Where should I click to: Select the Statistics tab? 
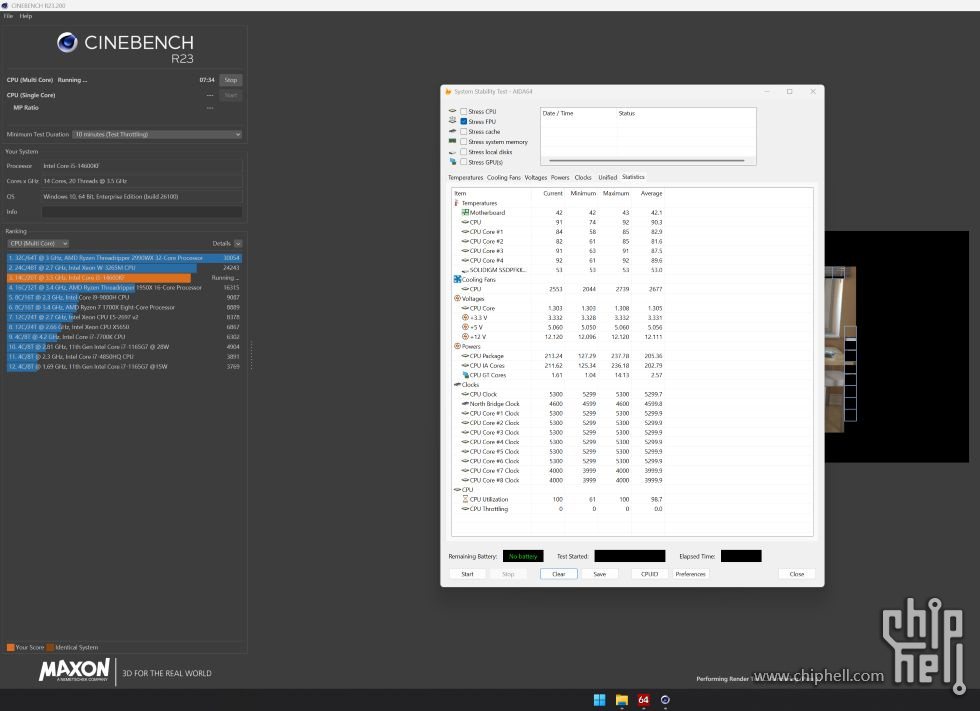pos(633,177)
